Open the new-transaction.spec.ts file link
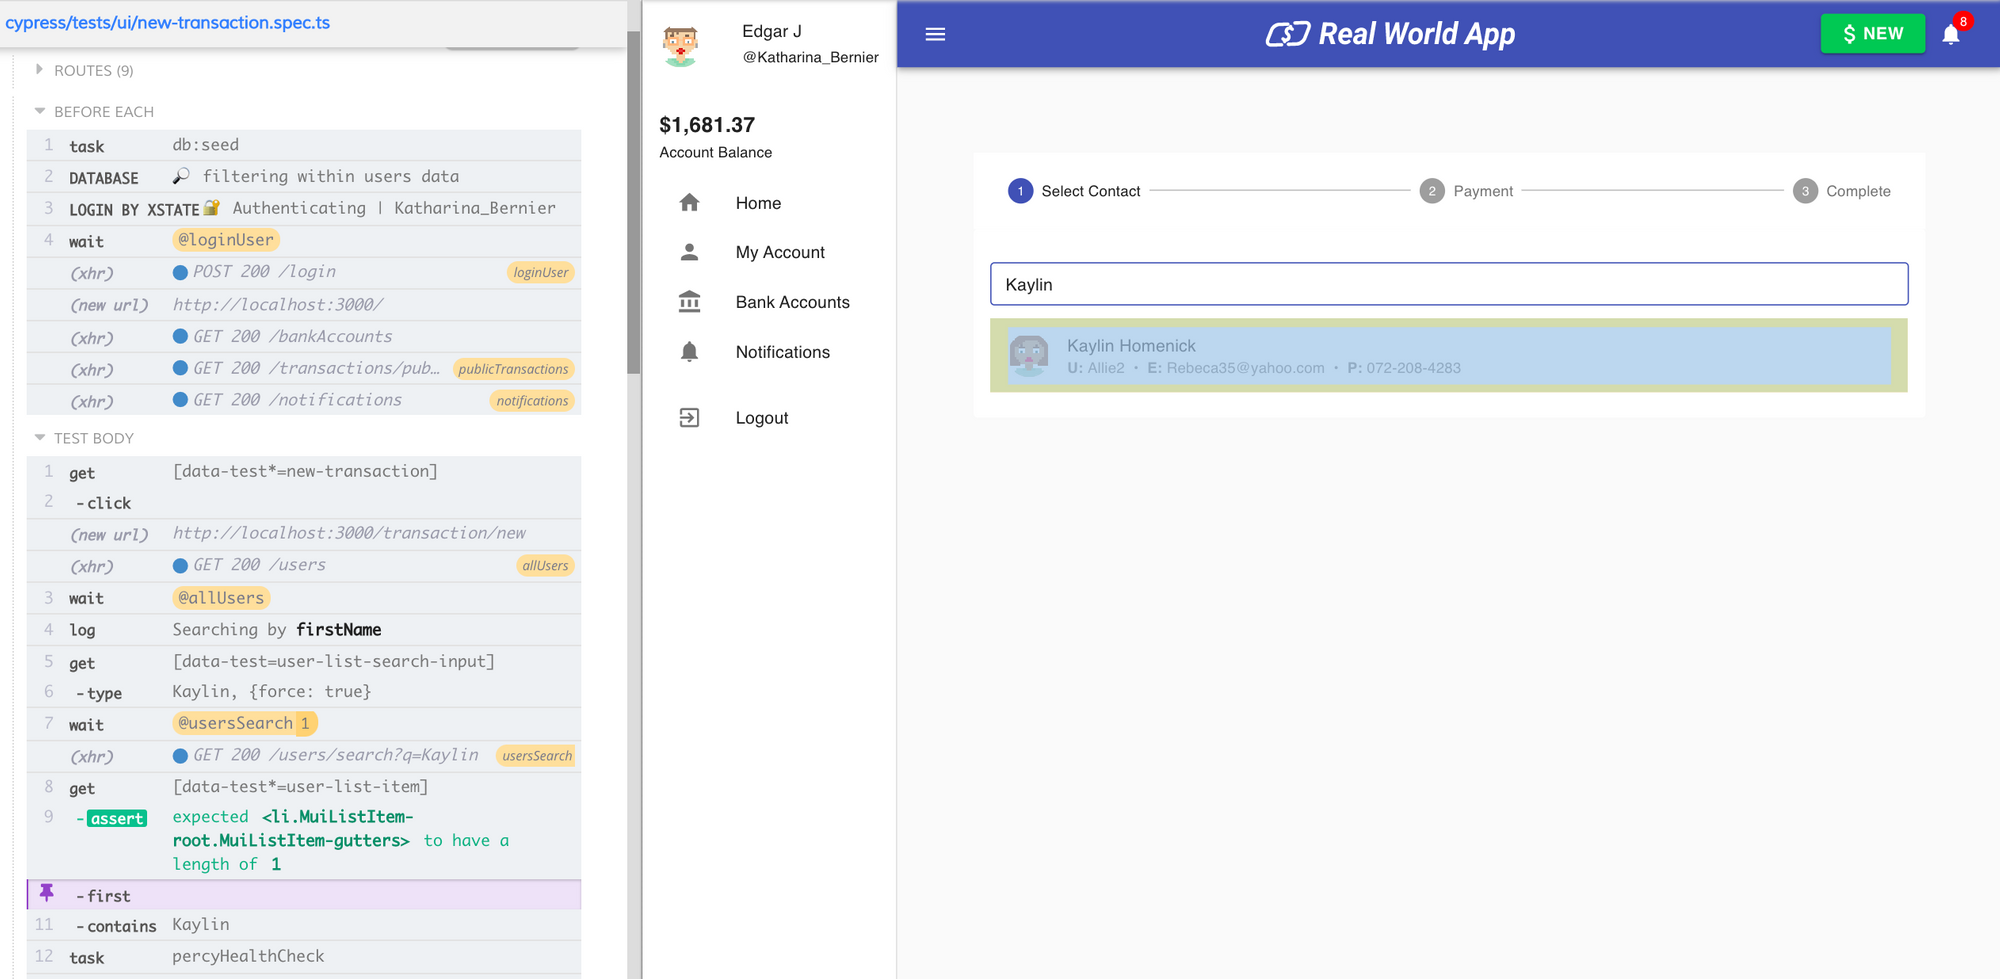 tap(168, 23)
